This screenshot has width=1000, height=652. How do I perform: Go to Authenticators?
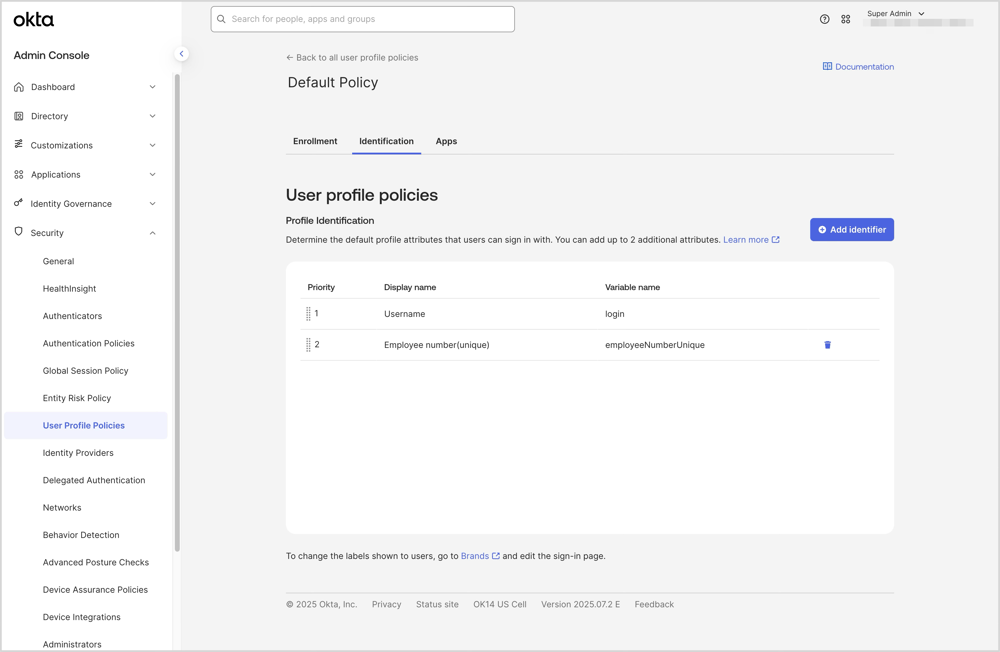[72, 316]
